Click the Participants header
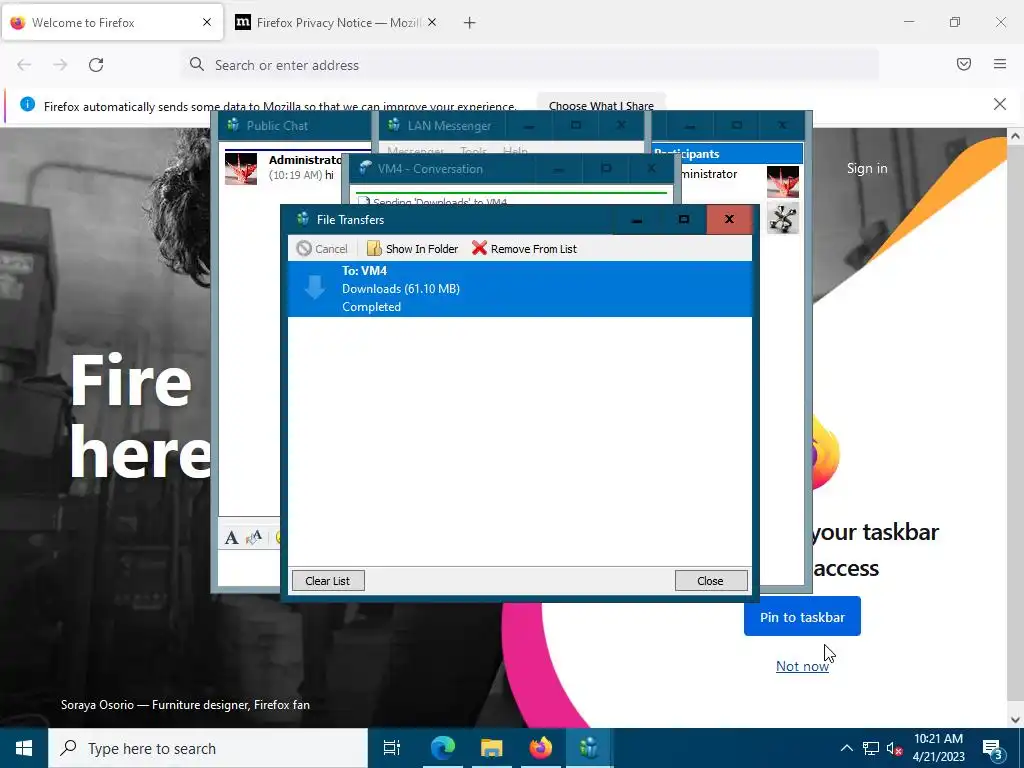This screenshot has height=768, width=1024. [x=728, y=154]
